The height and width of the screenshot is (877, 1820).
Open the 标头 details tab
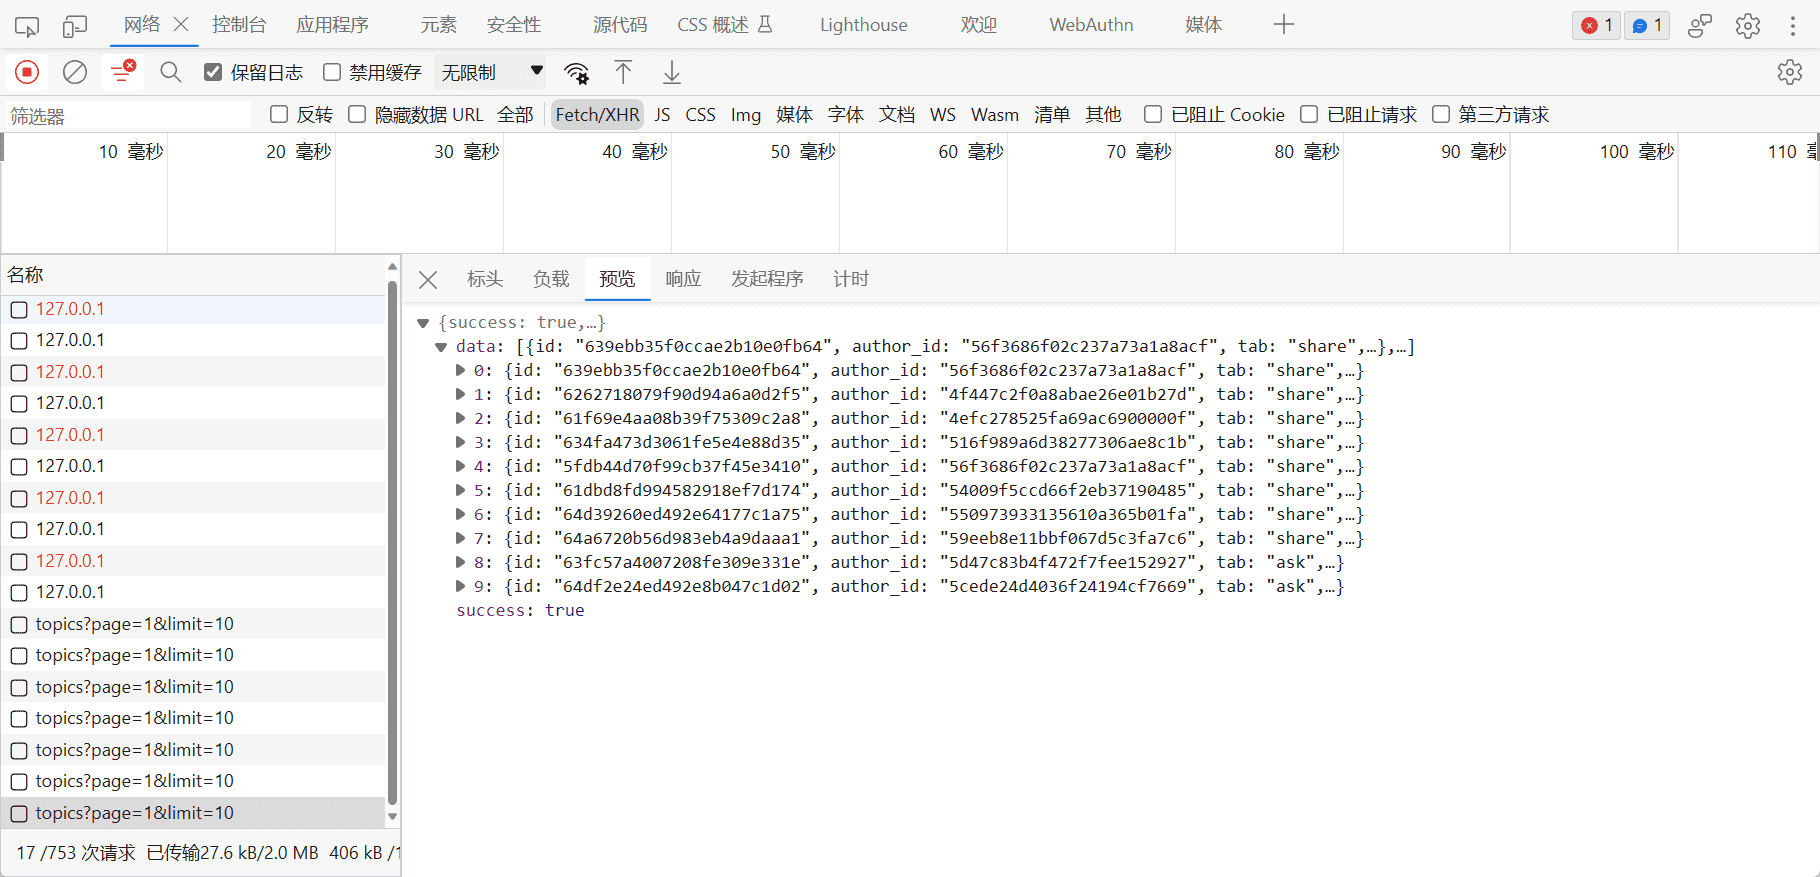(485, 279)
